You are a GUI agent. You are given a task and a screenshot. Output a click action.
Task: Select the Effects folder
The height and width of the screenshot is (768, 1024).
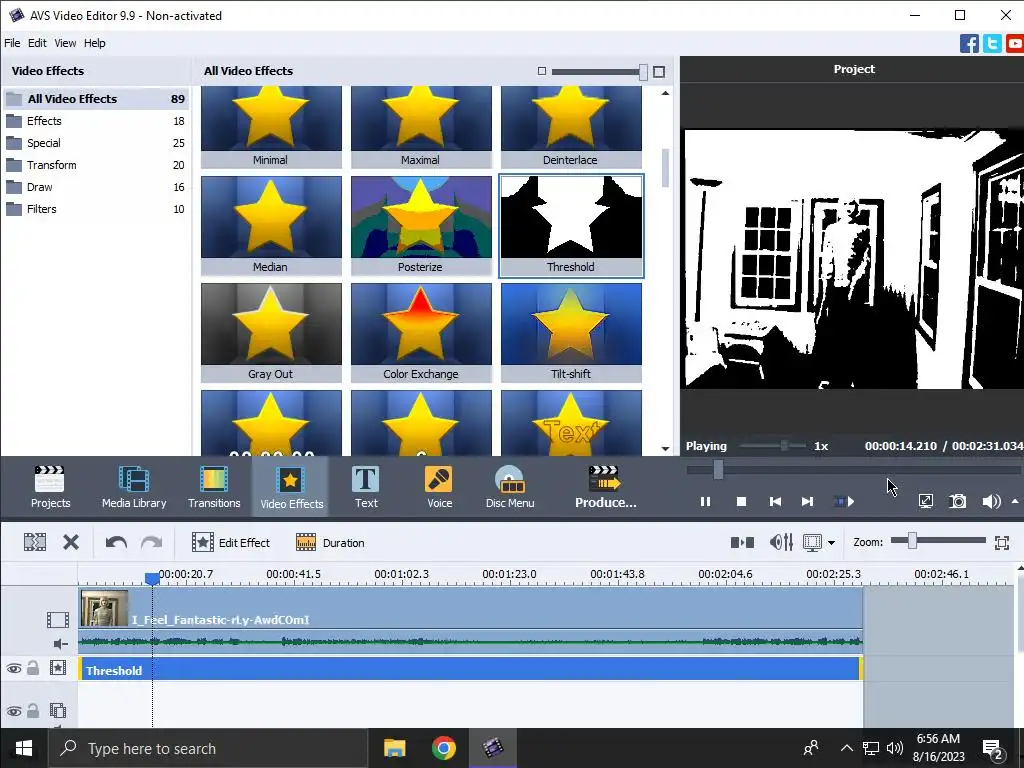95,121
